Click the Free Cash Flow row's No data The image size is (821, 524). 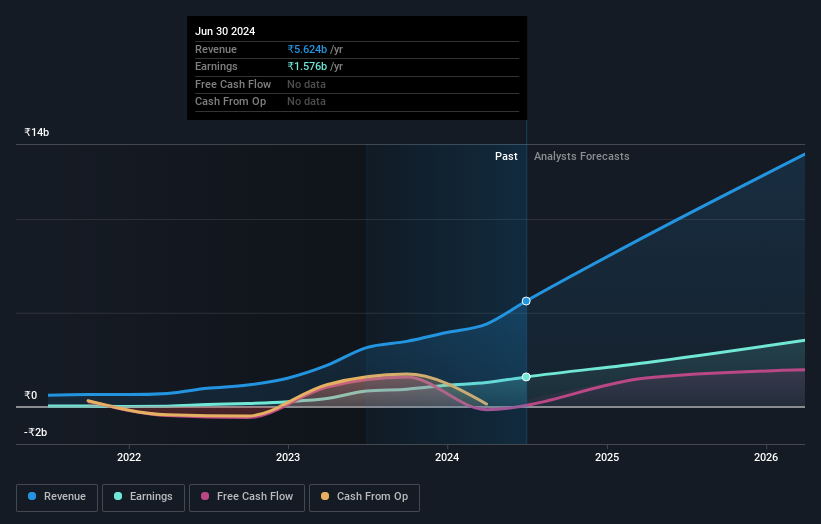pos(306,84)
